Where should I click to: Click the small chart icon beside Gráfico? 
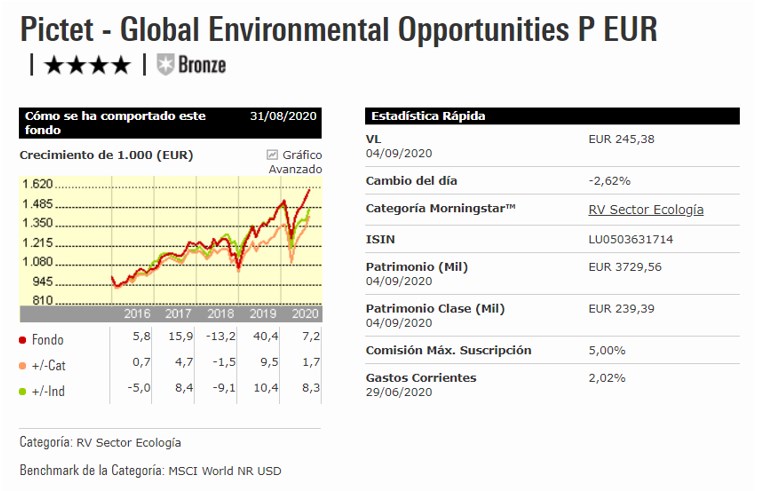click(272, 155)
